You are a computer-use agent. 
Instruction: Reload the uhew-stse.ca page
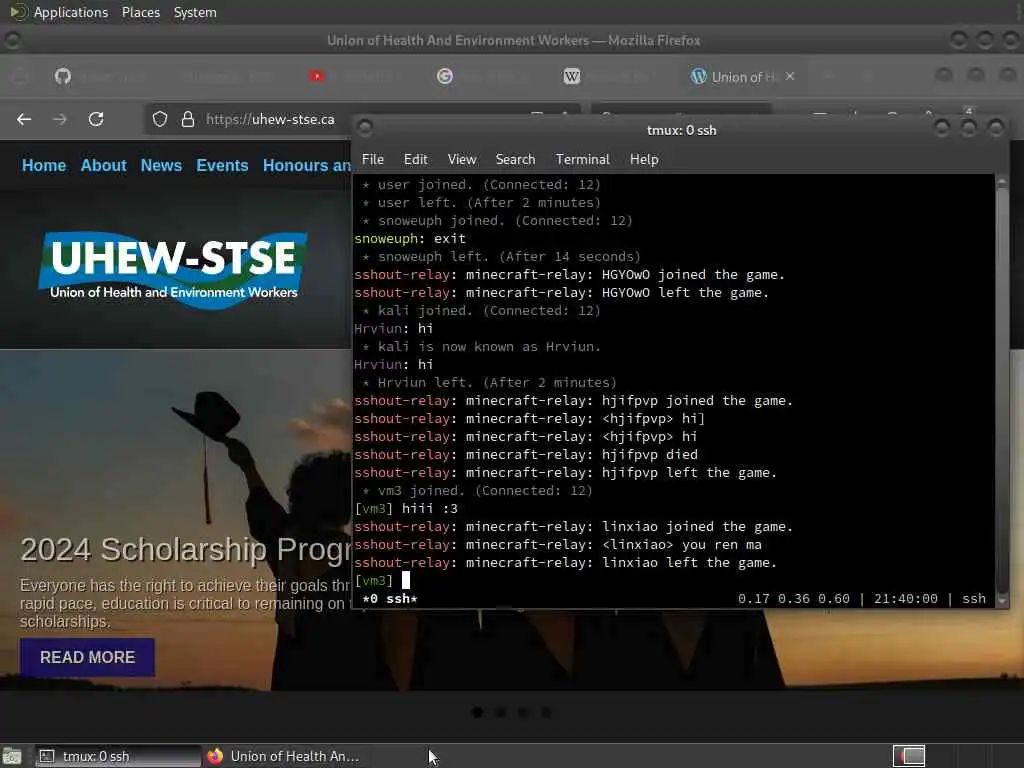point(96,119)
